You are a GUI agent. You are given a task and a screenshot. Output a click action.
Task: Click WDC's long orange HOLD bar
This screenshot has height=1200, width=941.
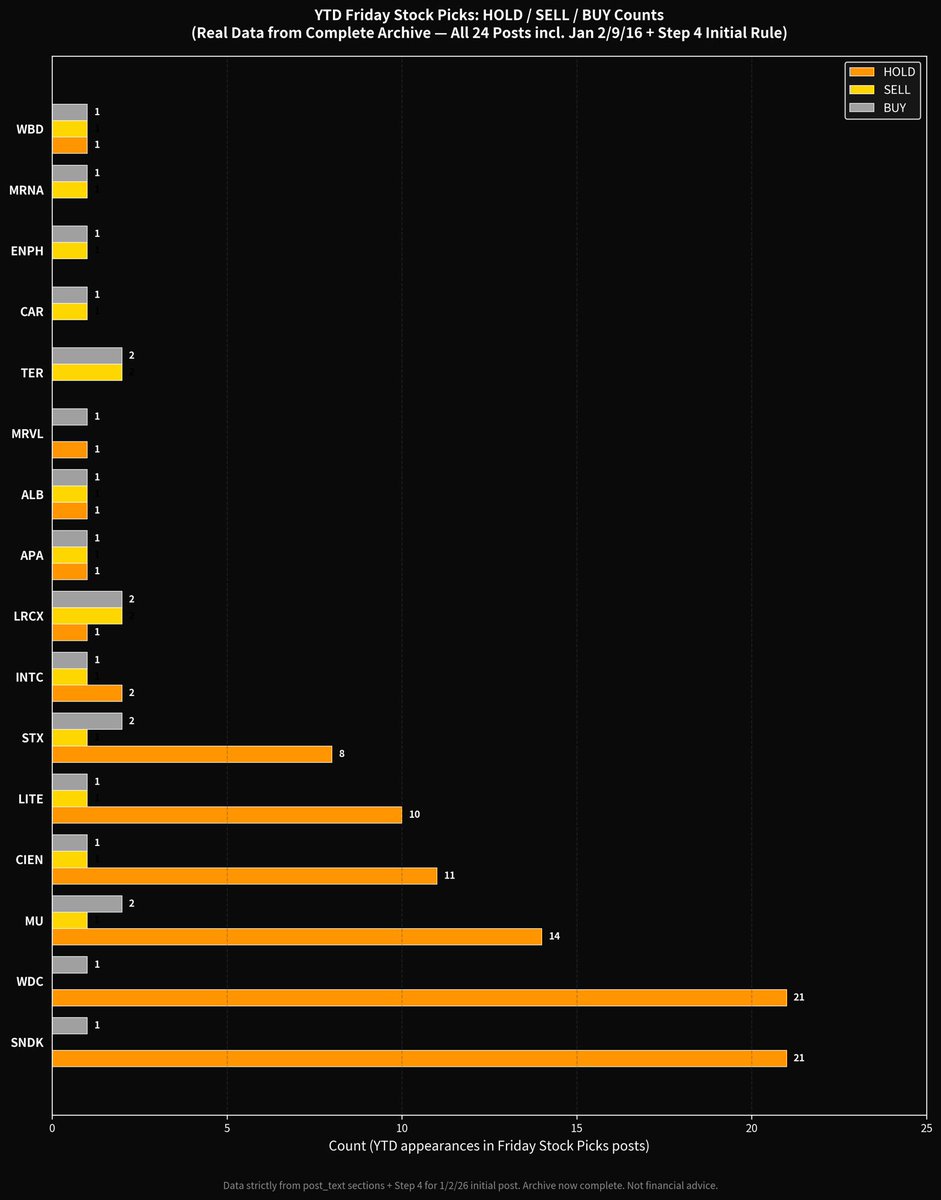click(x=419, y=997)
